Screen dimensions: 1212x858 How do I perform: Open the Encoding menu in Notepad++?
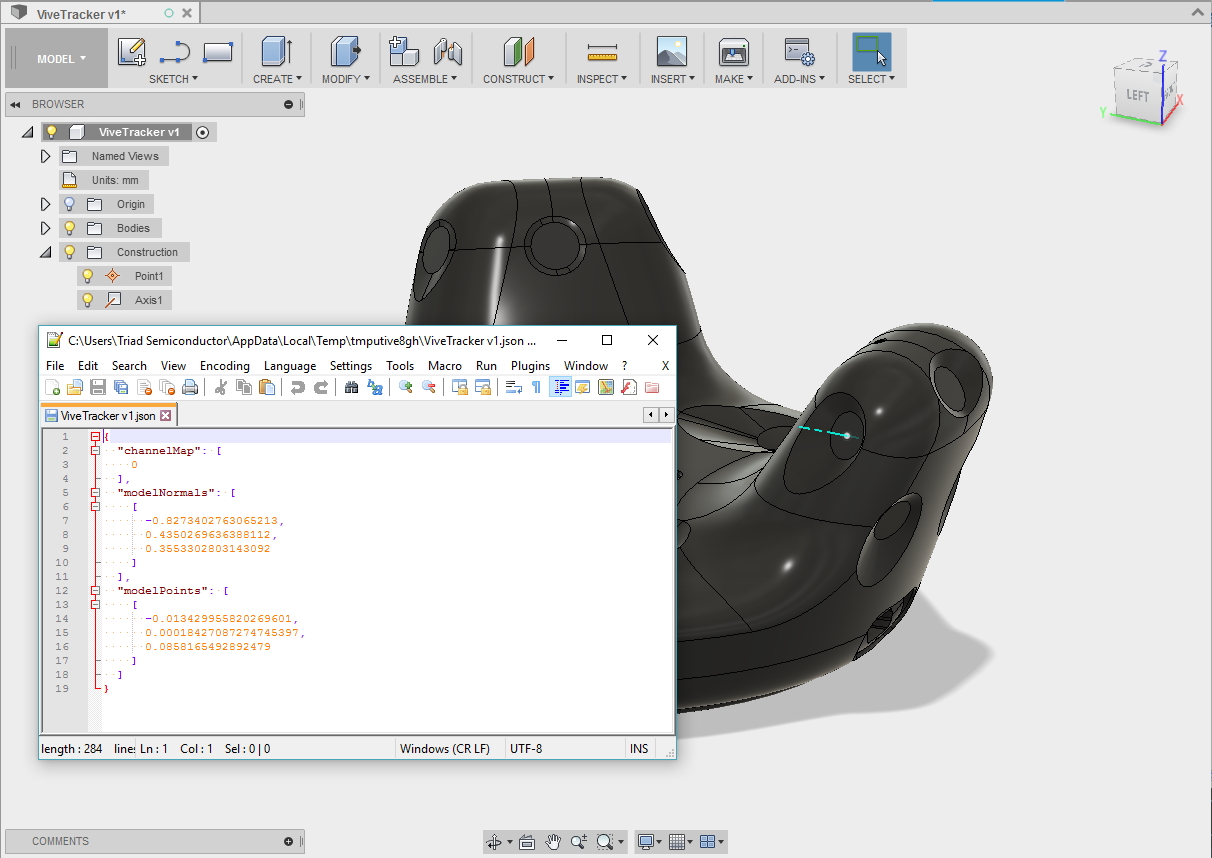[225, 366]
